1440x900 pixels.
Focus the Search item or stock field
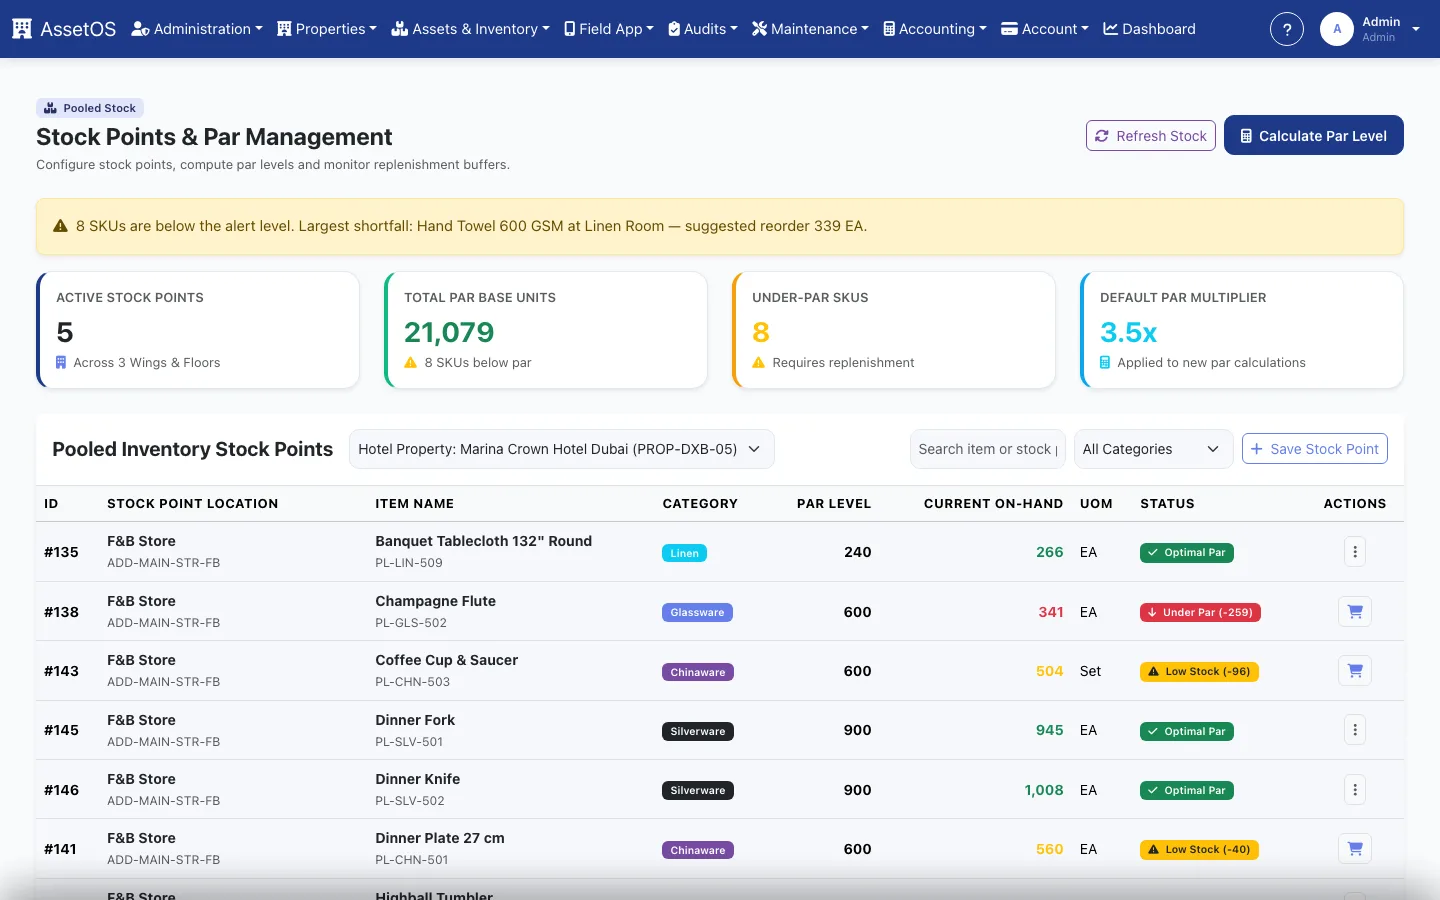click(987, 449)
